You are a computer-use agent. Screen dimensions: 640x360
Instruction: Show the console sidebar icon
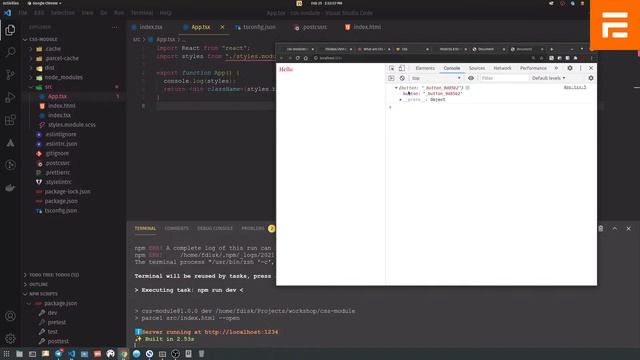[x=391, y=78]
